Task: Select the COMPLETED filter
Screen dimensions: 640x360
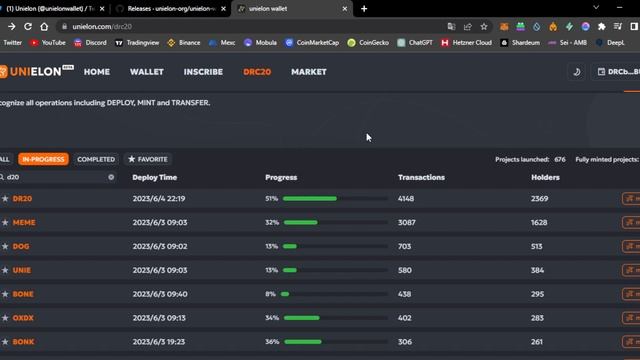Action: click(96, 159)
